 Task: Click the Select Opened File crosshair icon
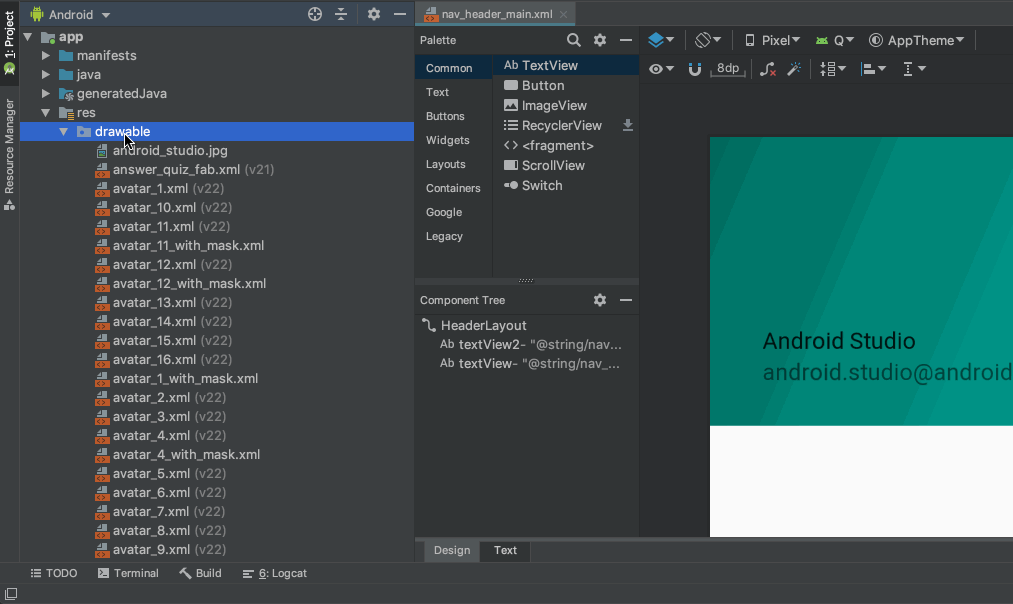(x=314, y=14)
